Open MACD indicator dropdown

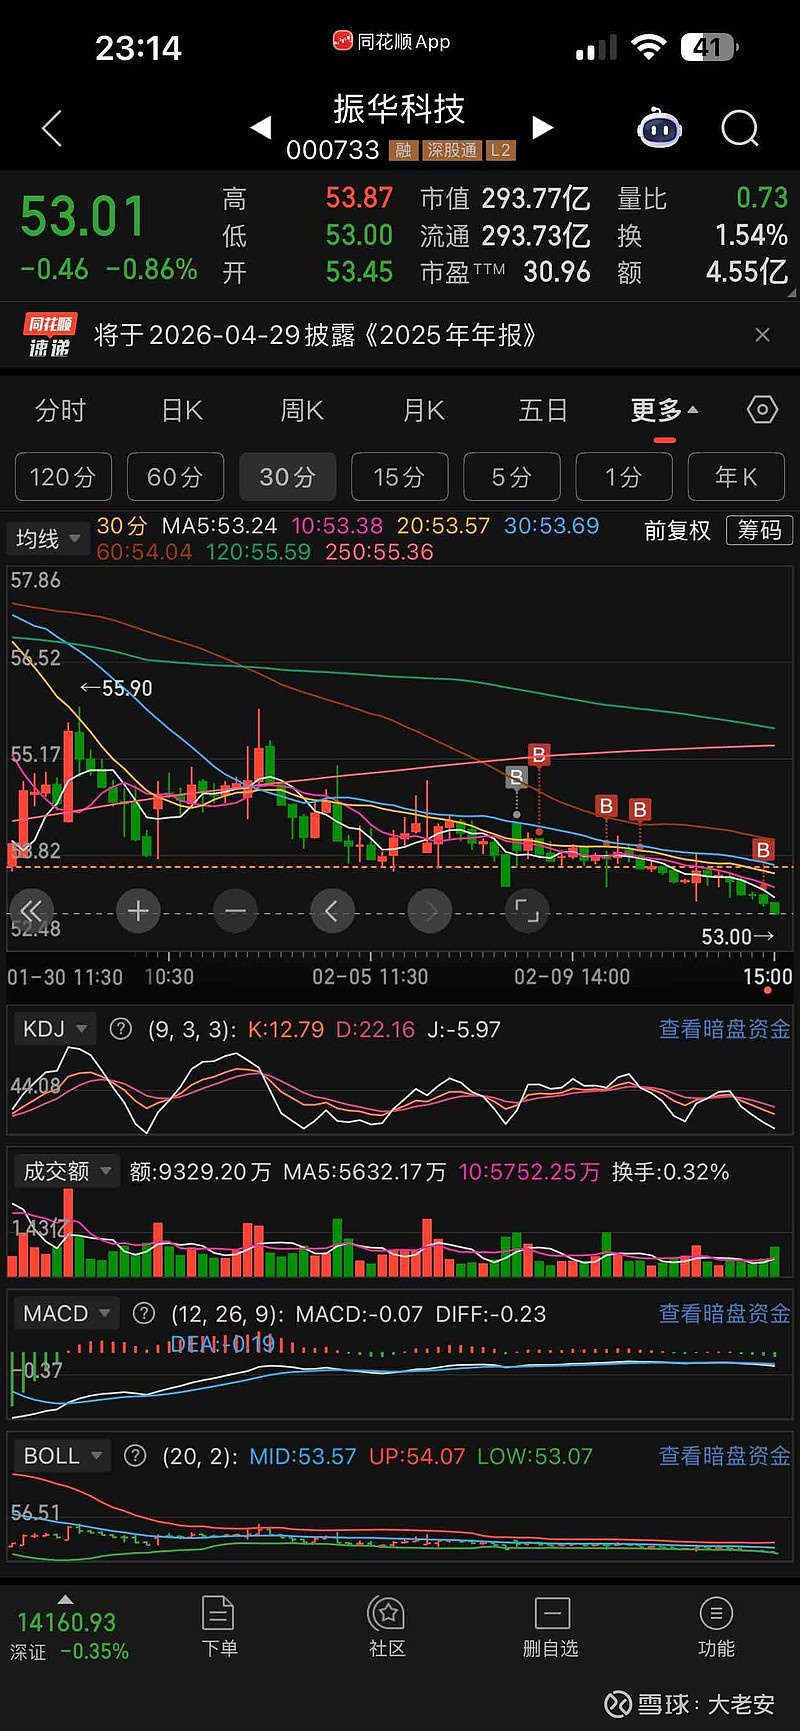[66, 1313]
